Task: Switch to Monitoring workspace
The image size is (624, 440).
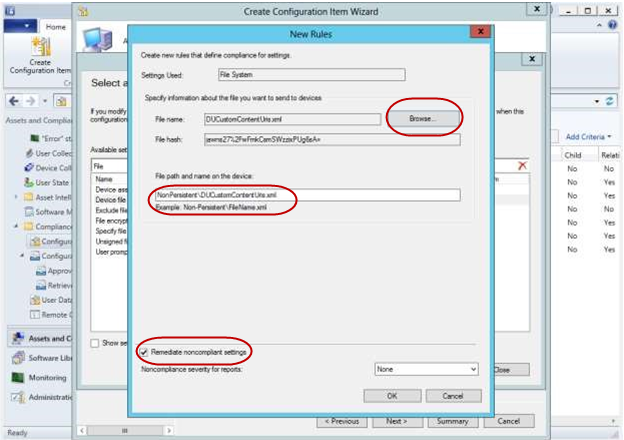Action: (40, 378)
